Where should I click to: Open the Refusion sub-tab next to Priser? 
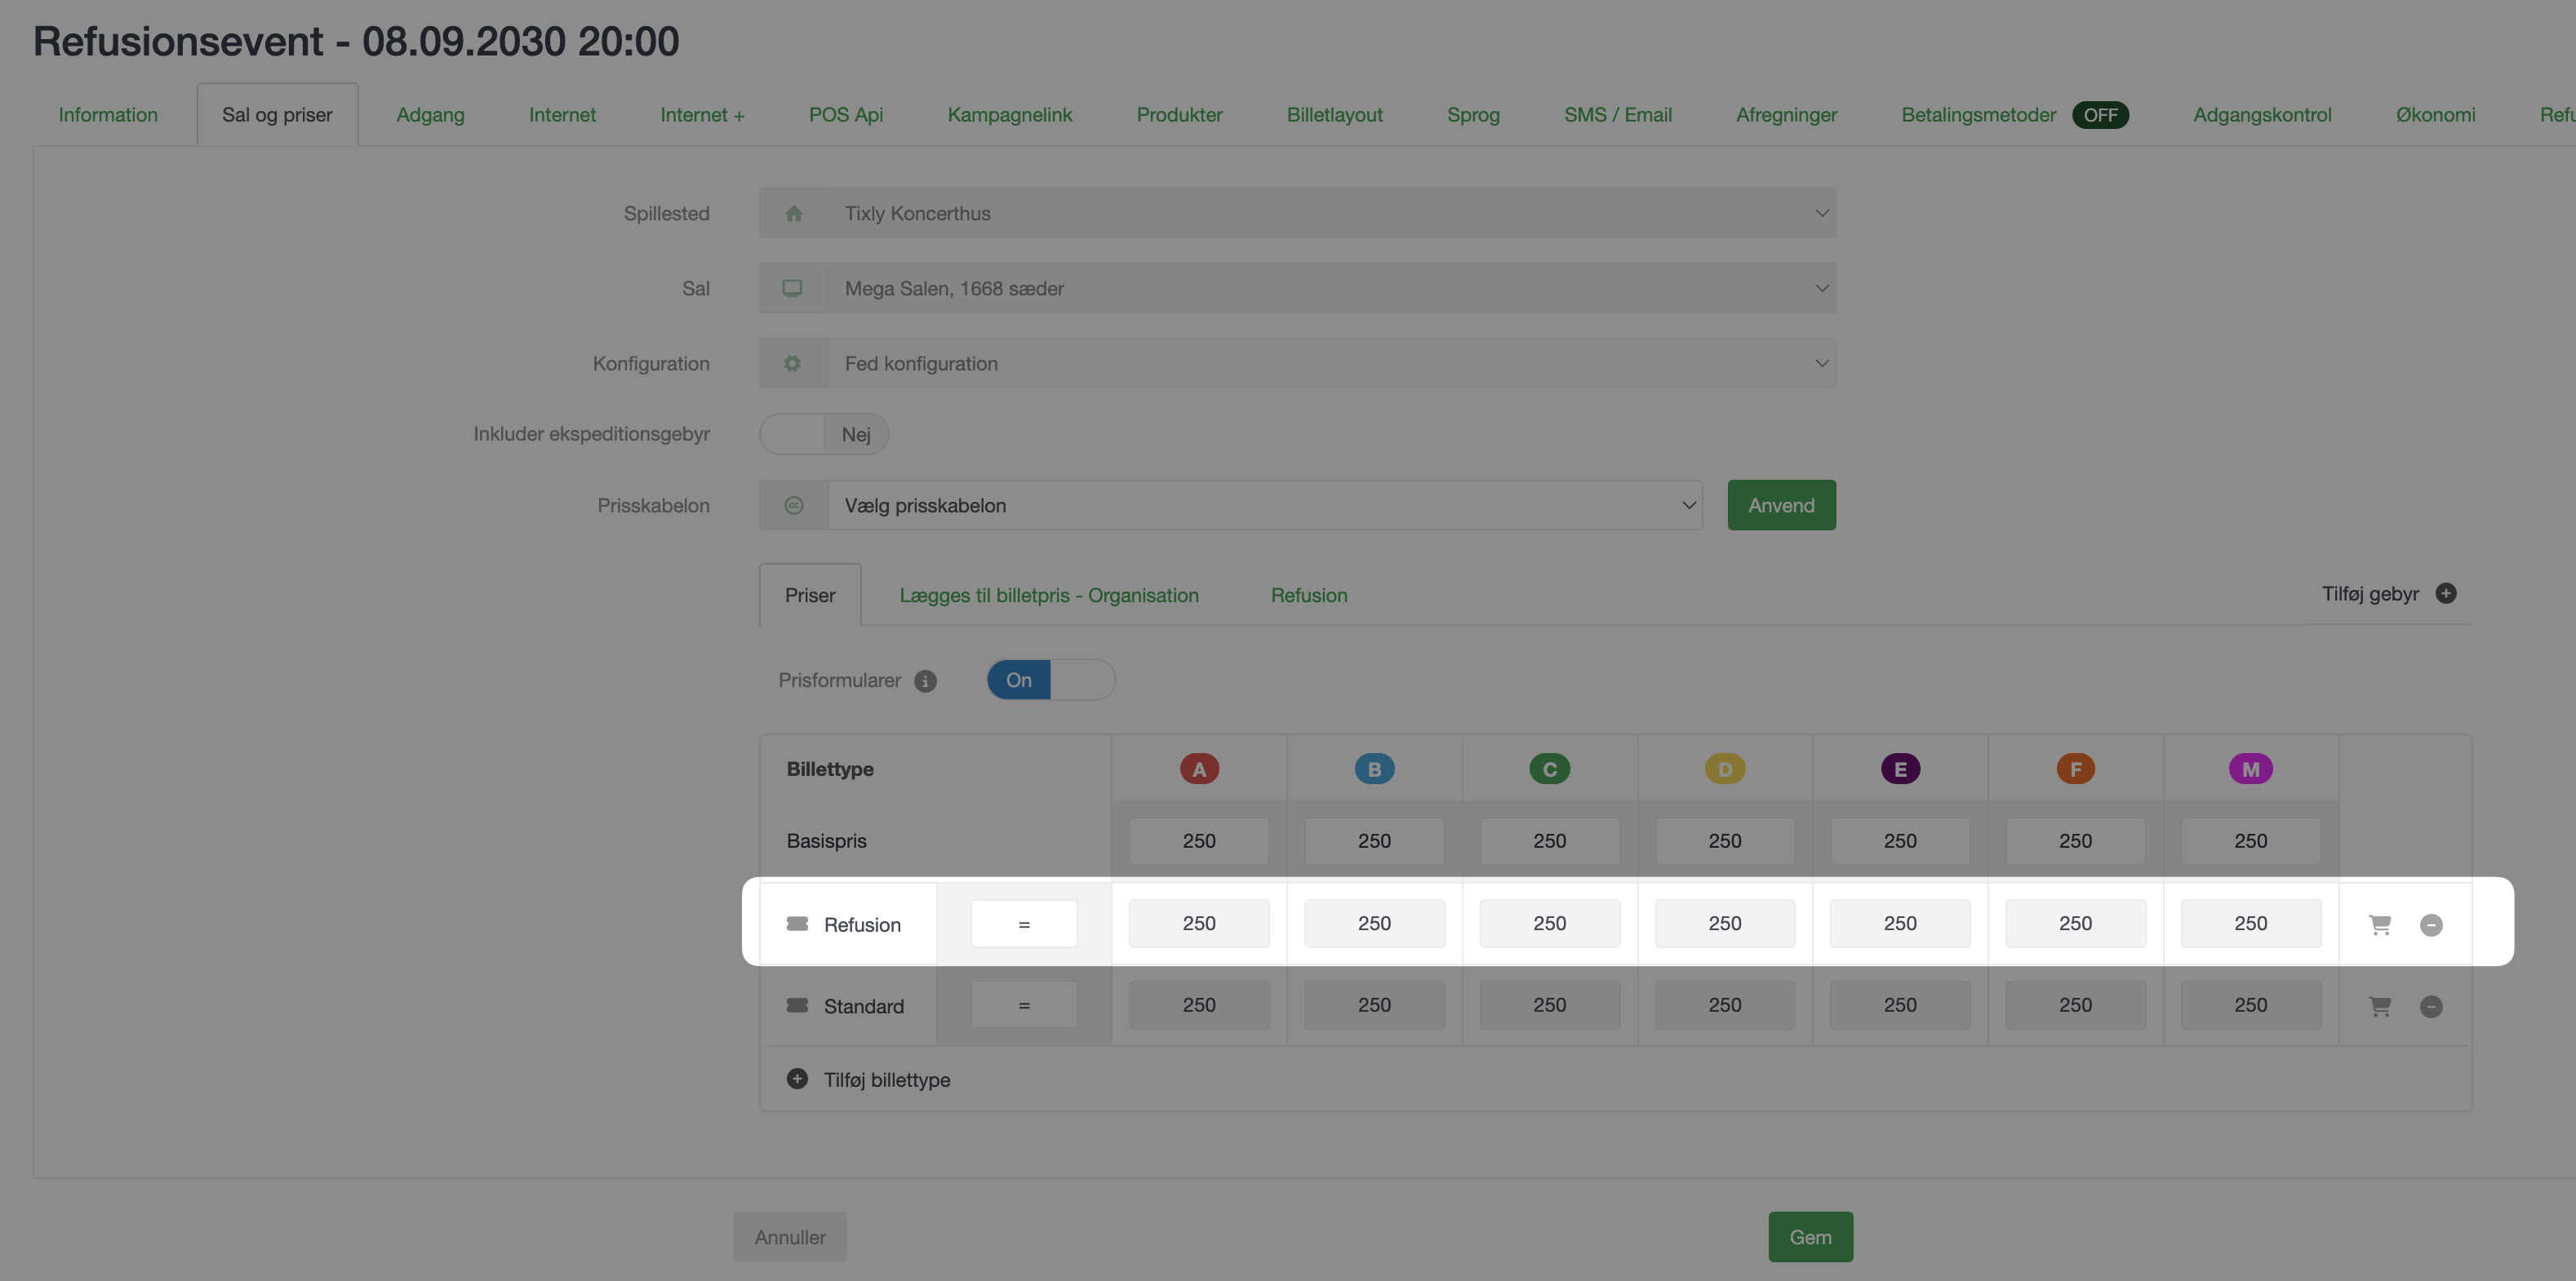coord(1309,595)
